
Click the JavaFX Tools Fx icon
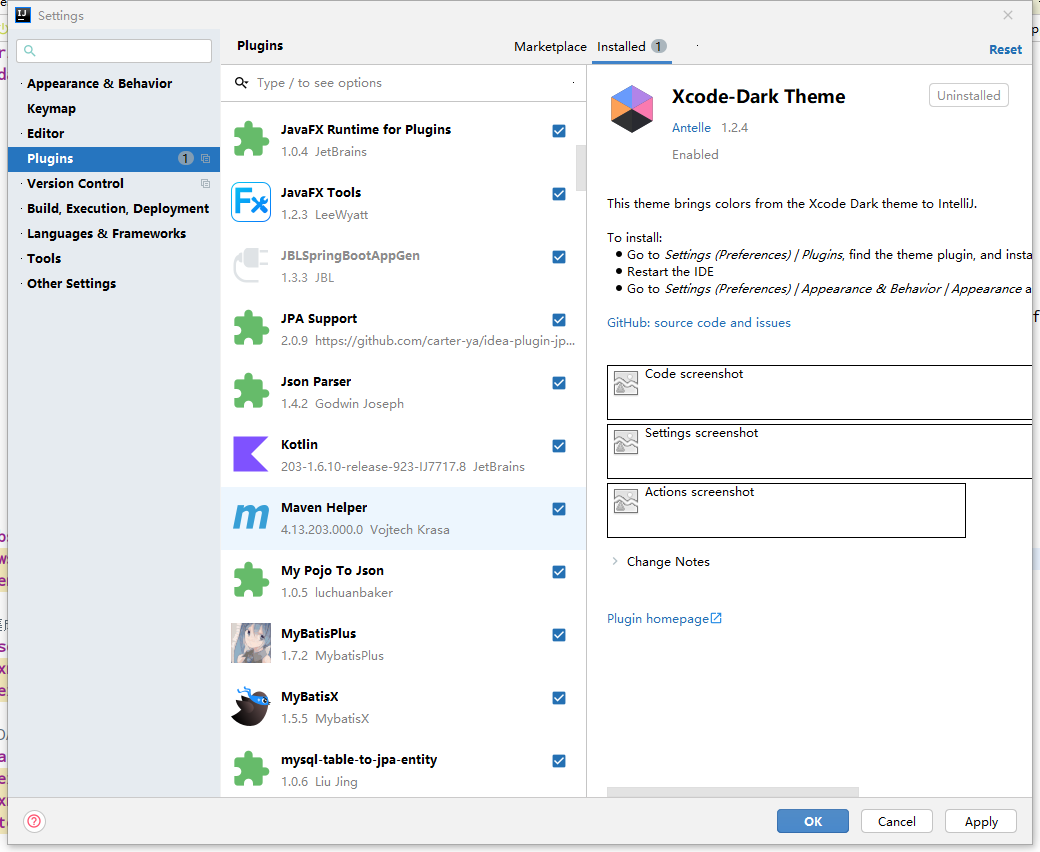[251, 202]
